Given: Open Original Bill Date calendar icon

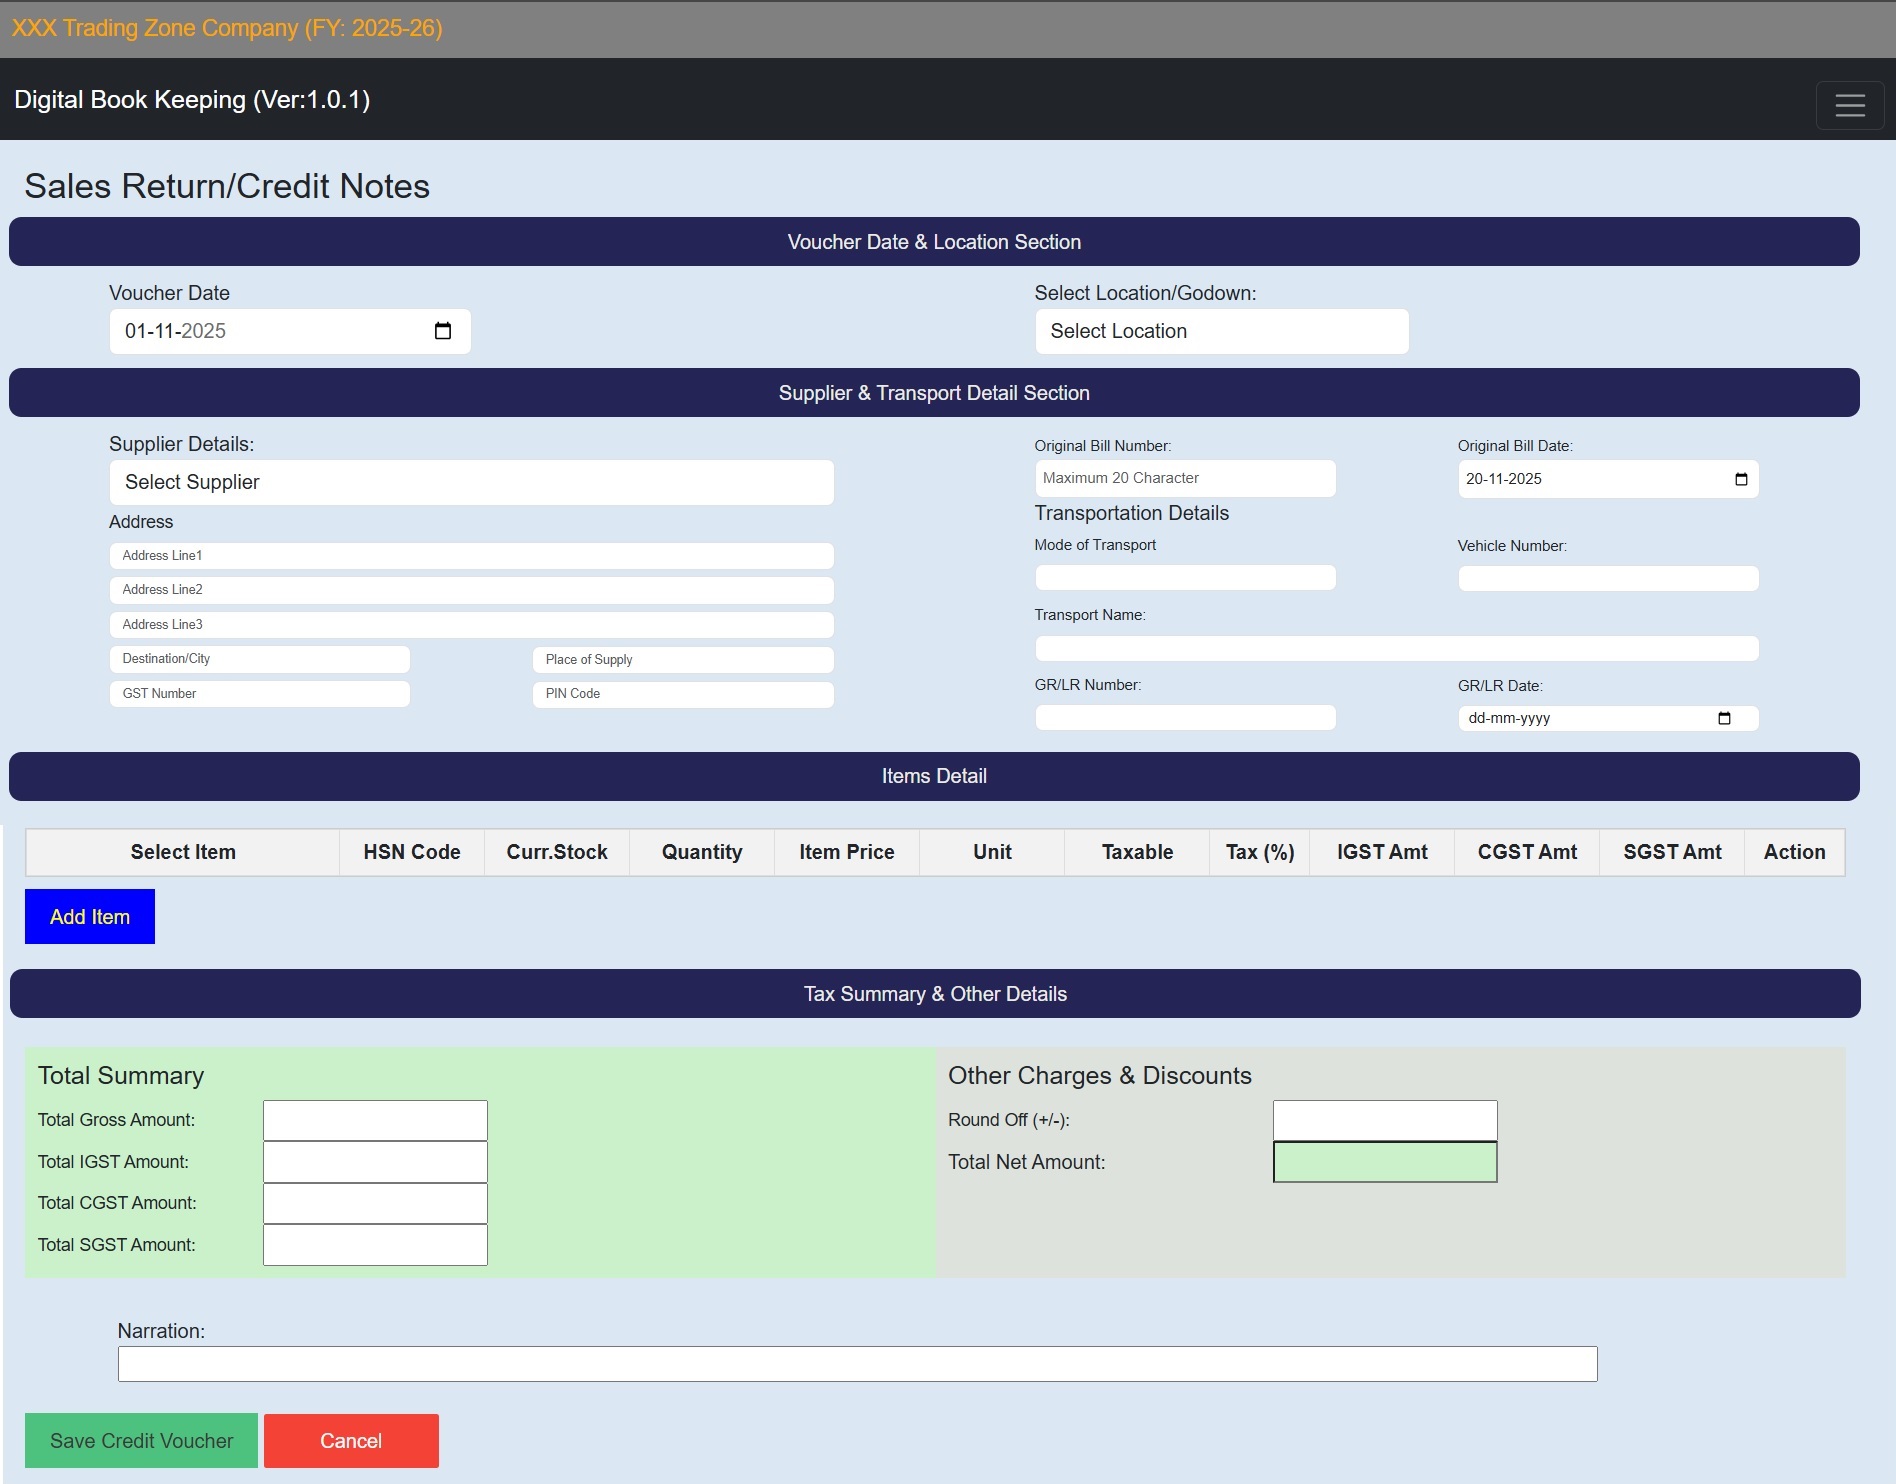Looking at the screenshot, I should (1740, 479).
